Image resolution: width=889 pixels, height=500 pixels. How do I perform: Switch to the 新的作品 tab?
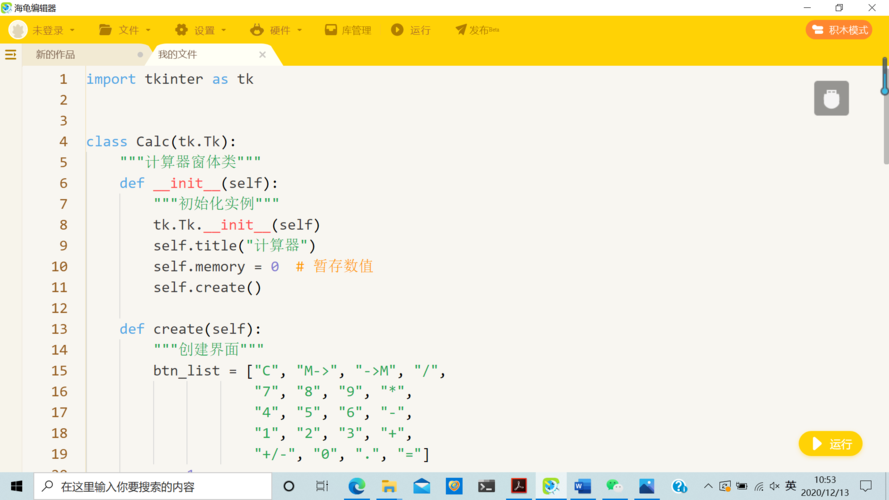pos(55,54)
